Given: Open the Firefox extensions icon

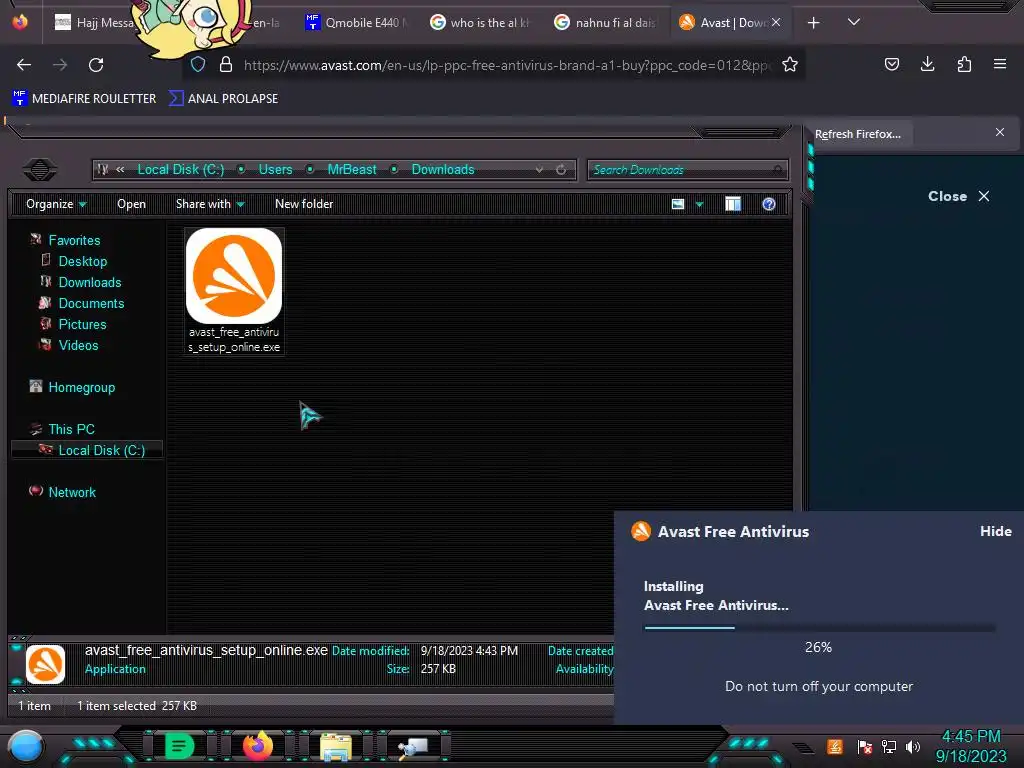Looking at the screenshot, I should tap(964, 64).
